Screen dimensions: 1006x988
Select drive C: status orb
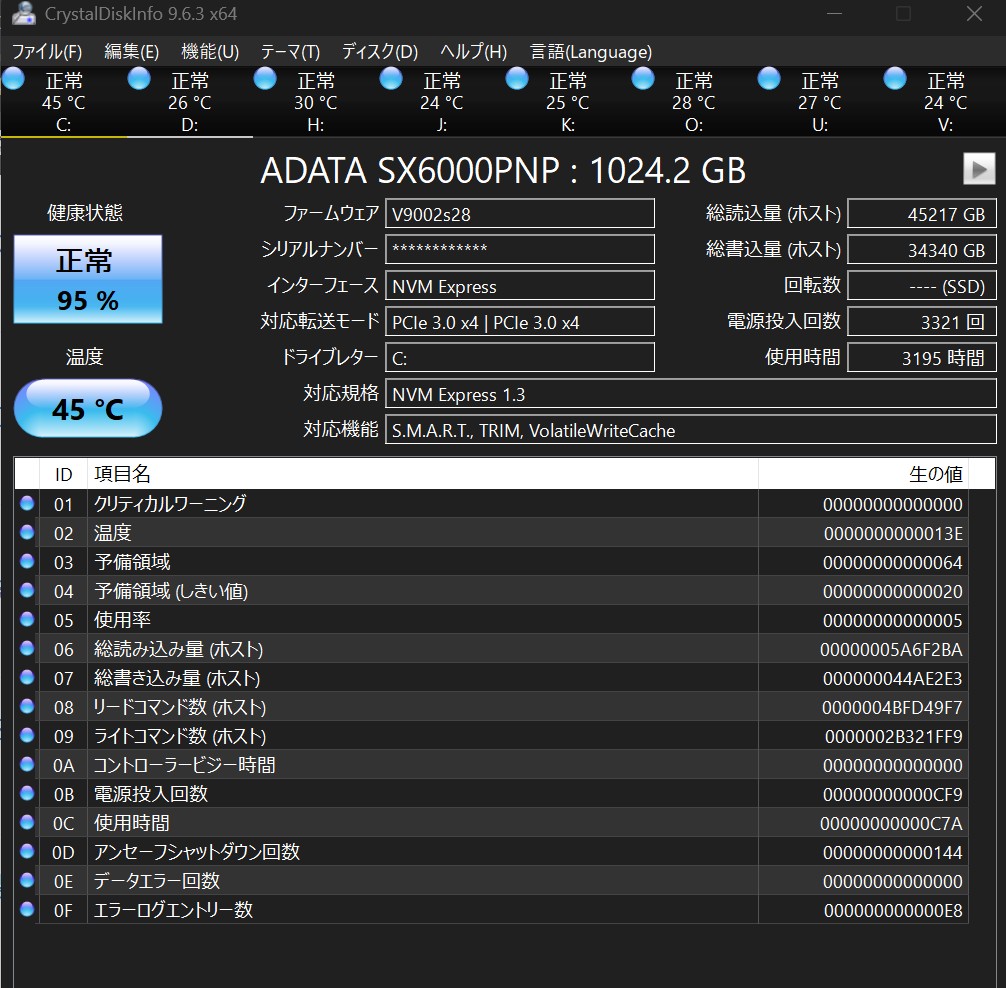click(14, 79)
